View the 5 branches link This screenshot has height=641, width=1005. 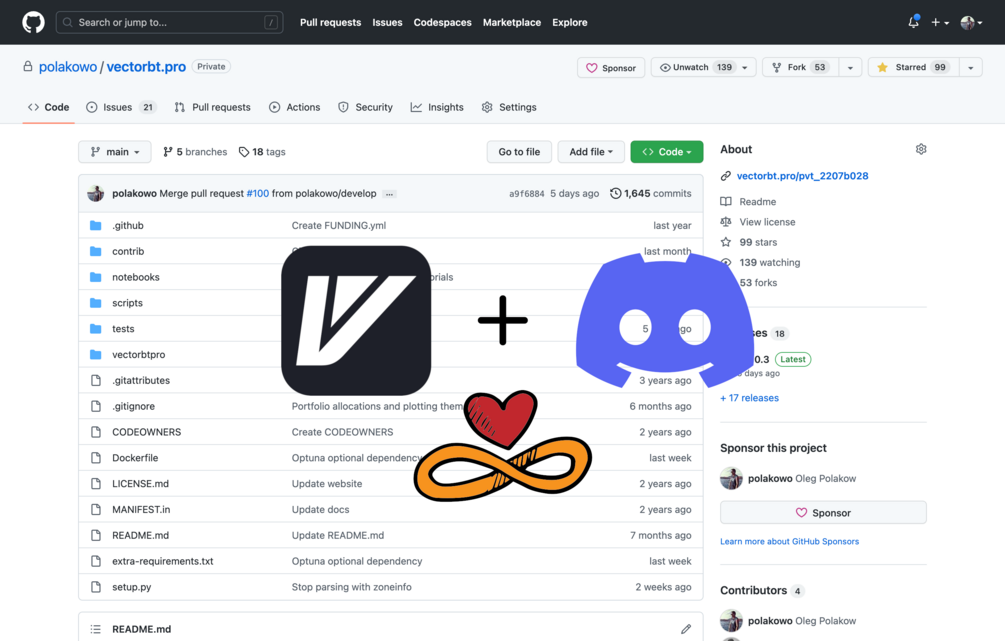[195, 152]
